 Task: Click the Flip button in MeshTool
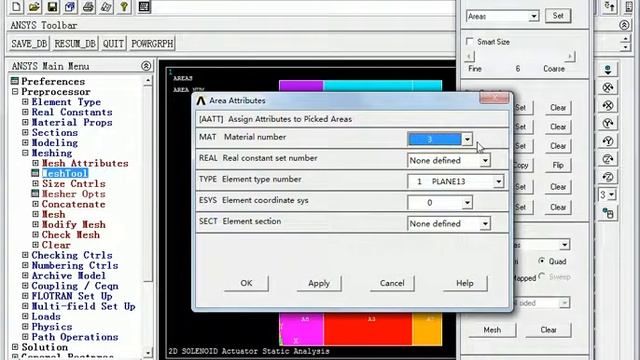[x=558, y=165]
